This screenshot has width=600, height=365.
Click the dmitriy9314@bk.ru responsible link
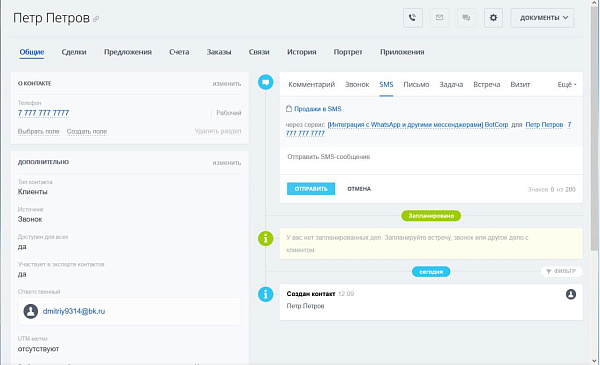point(74,311)
